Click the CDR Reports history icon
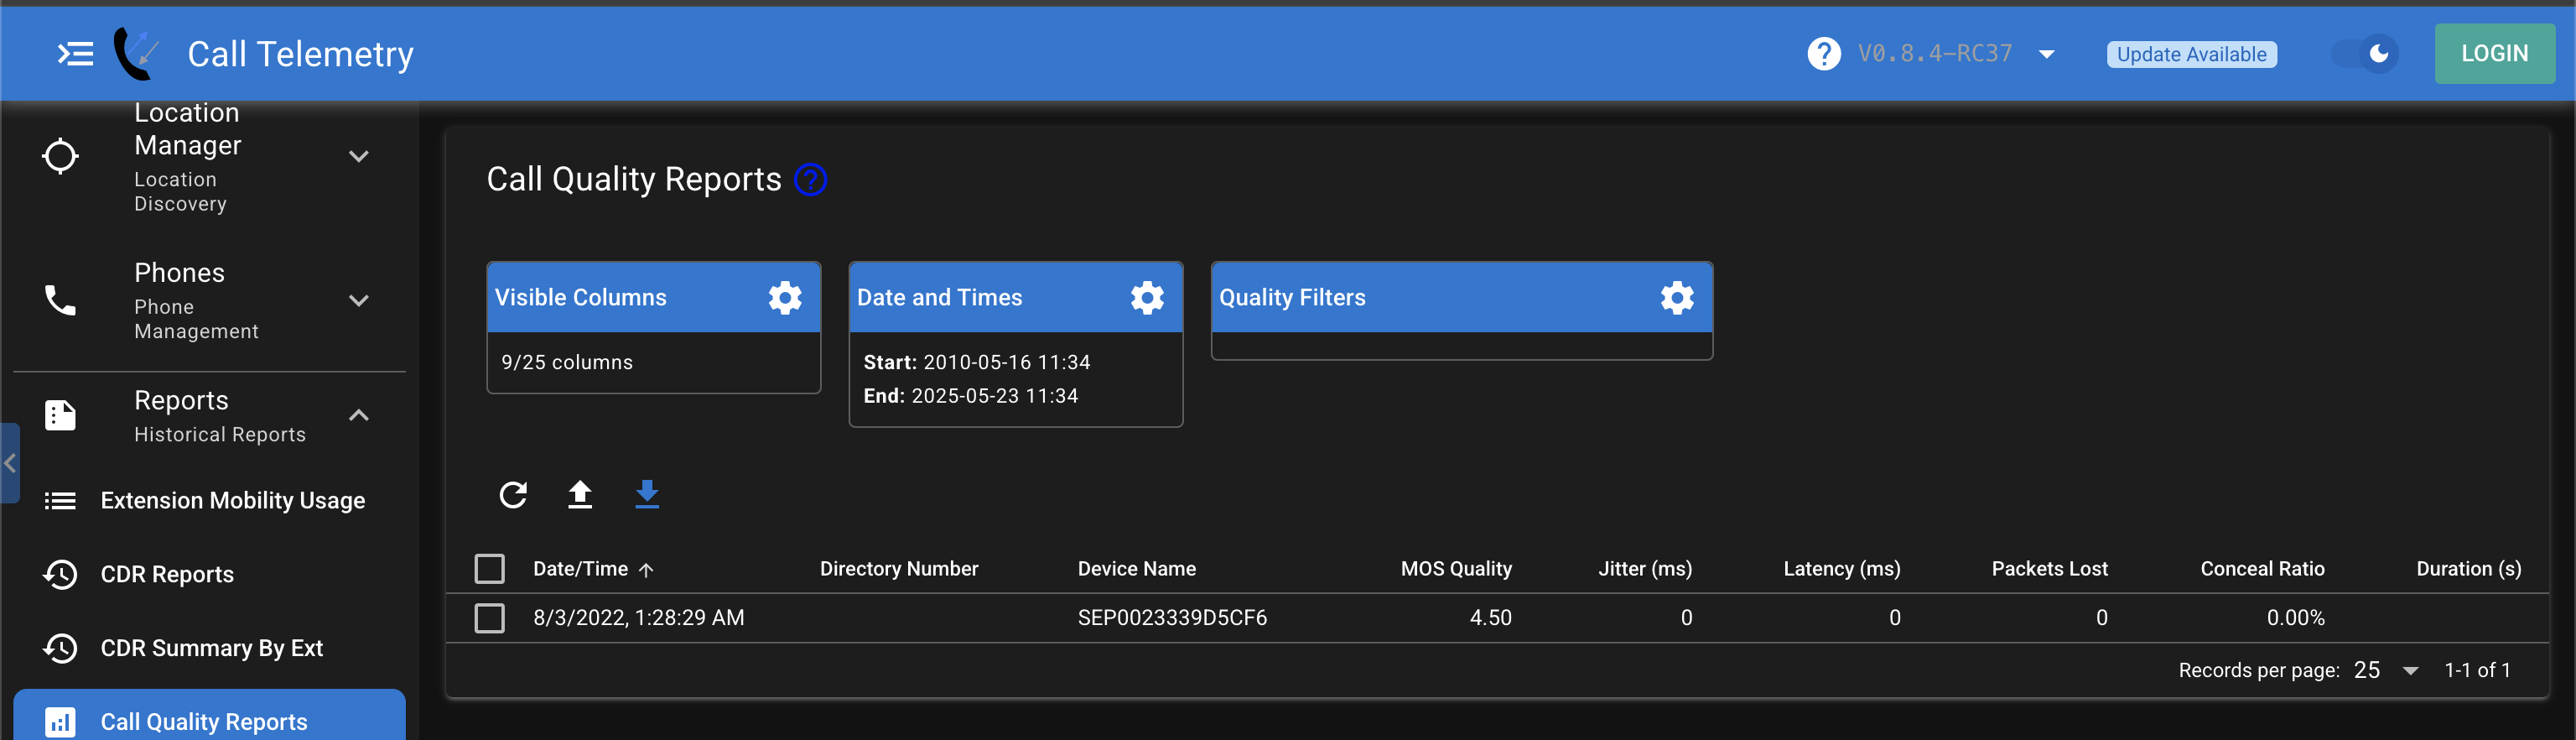 [x=60, y=574]
